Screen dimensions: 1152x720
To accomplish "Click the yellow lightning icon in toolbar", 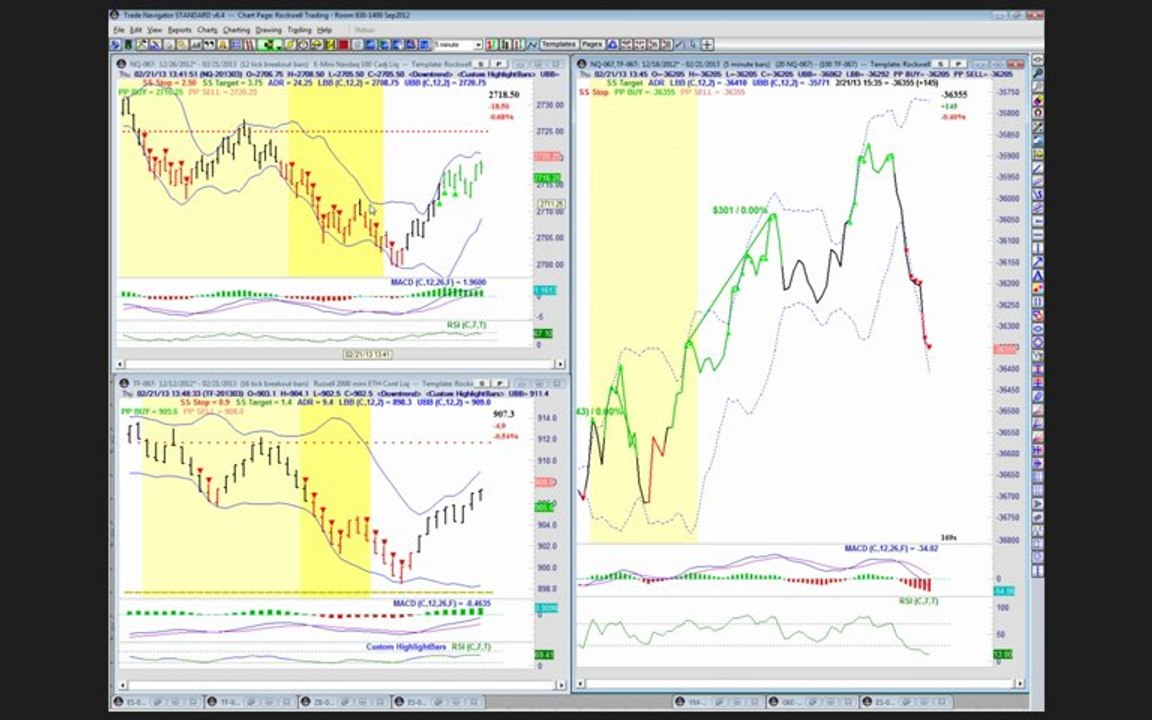I will [330, 45].
